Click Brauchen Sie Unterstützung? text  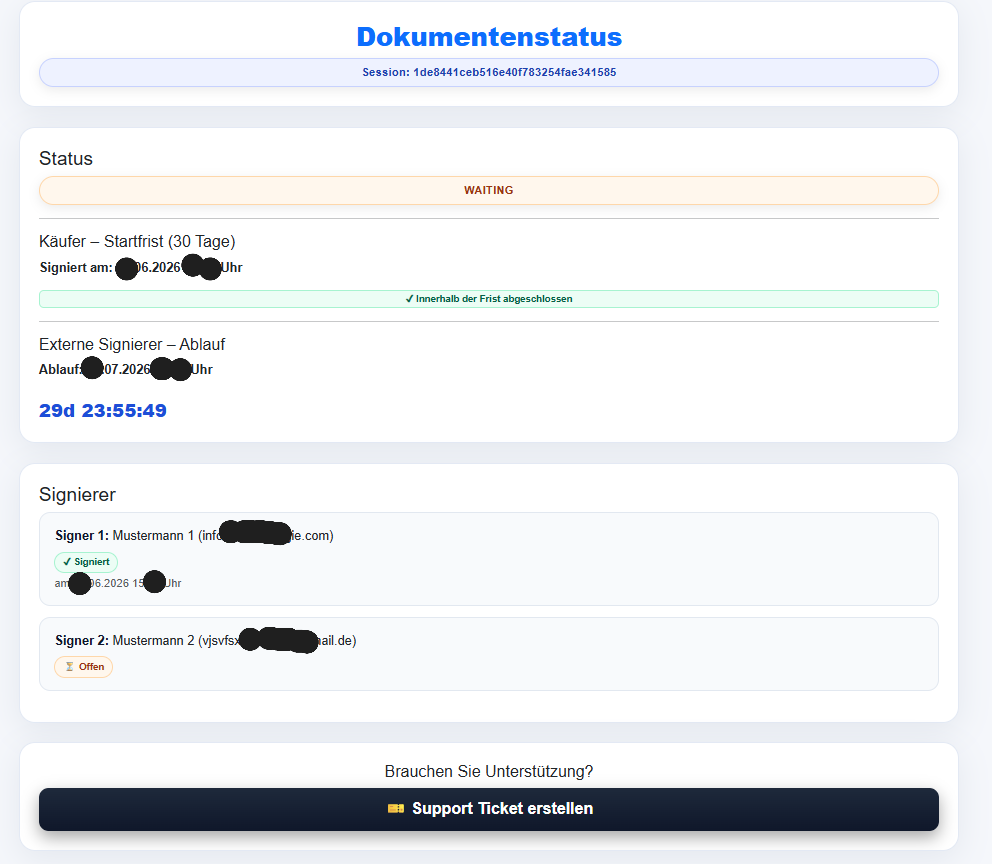pos(488,772)
